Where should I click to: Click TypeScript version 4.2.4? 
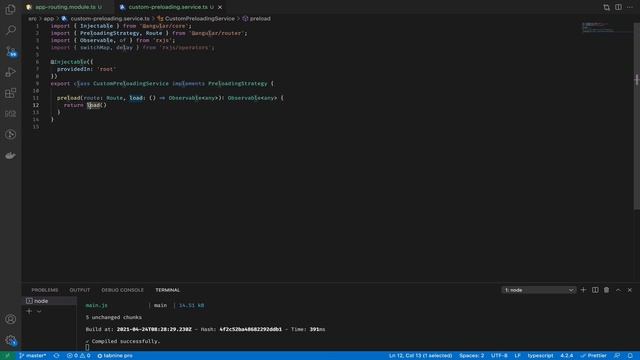tap(567, 356)
